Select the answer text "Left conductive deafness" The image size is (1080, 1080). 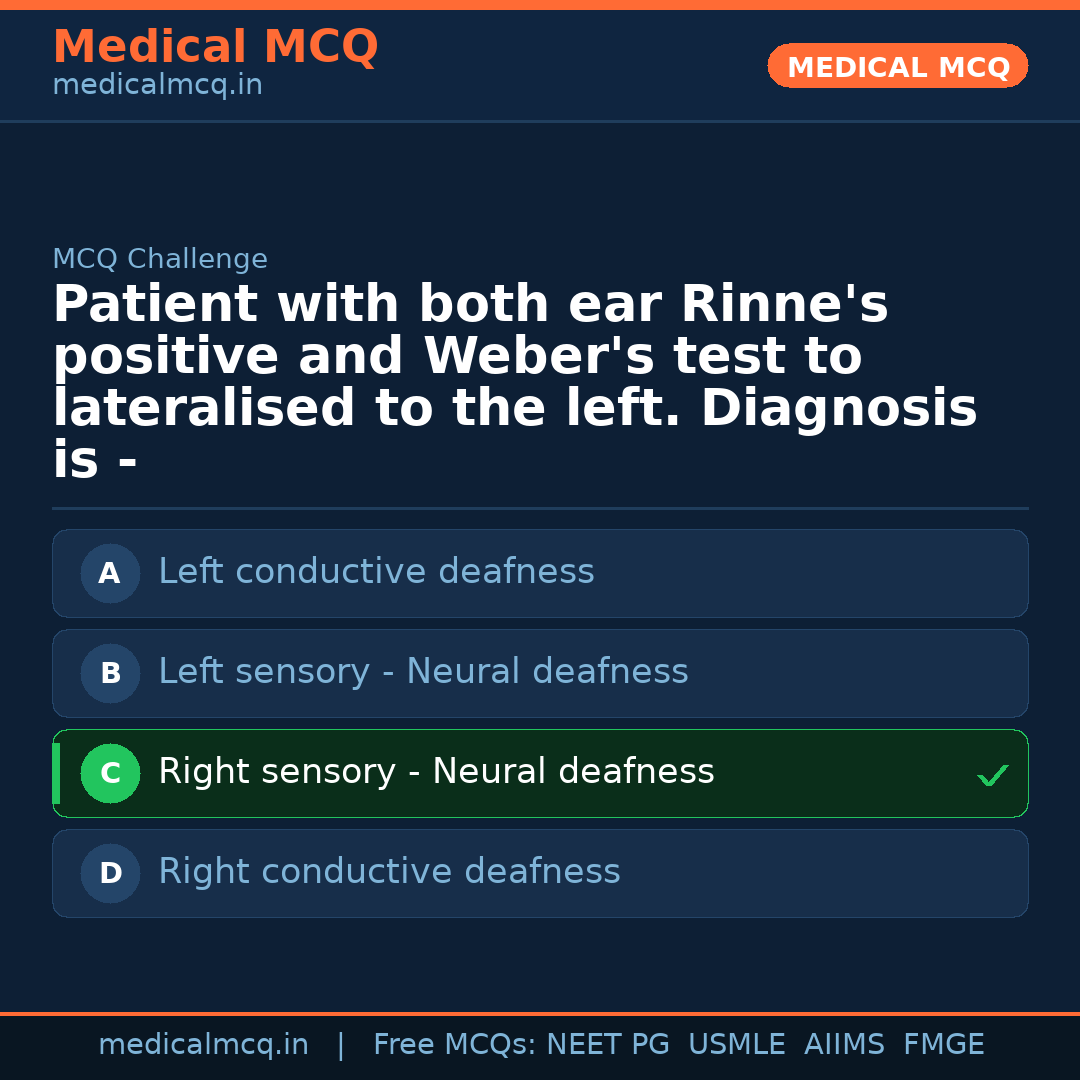pyautogui.click(x=376, y=572)
